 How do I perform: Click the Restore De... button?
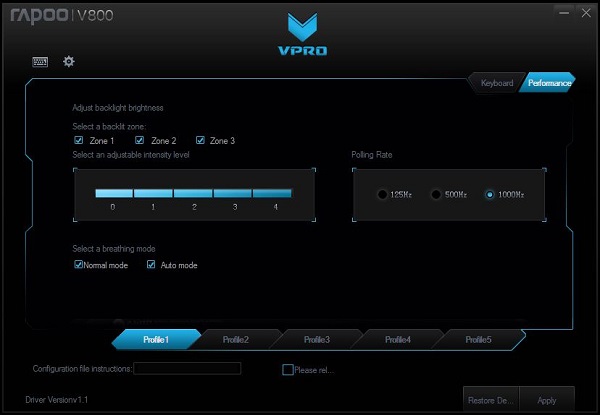click(x=491, y=400)
